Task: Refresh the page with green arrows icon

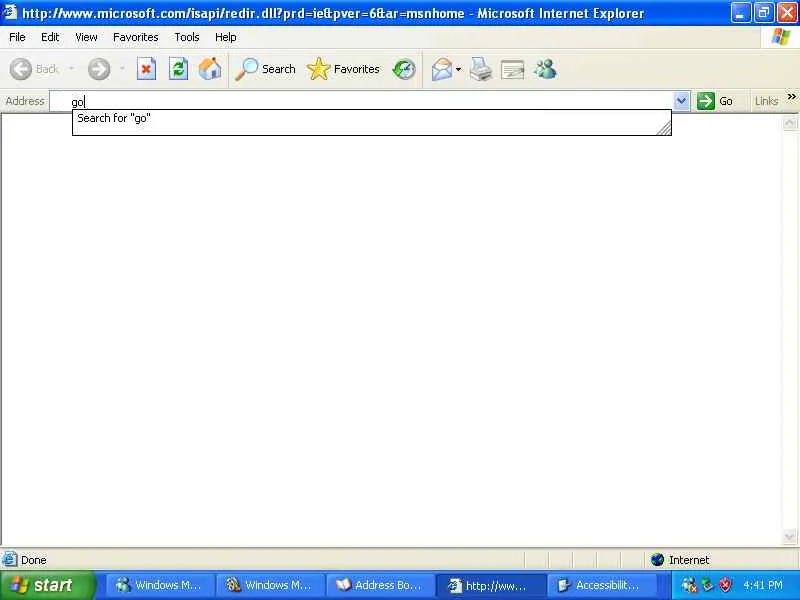Action: [x=179, y=69]
